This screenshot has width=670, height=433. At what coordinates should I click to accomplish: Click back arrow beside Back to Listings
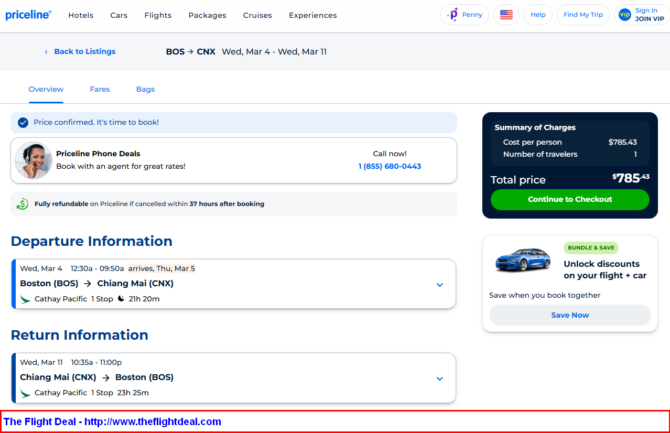[46, 51]
